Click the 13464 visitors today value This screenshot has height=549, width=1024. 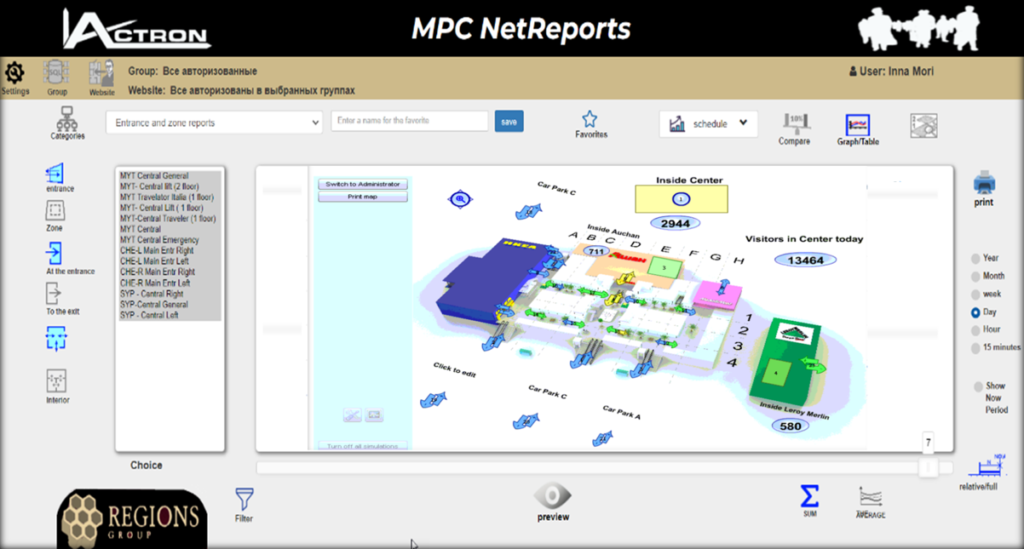point(805,260)
